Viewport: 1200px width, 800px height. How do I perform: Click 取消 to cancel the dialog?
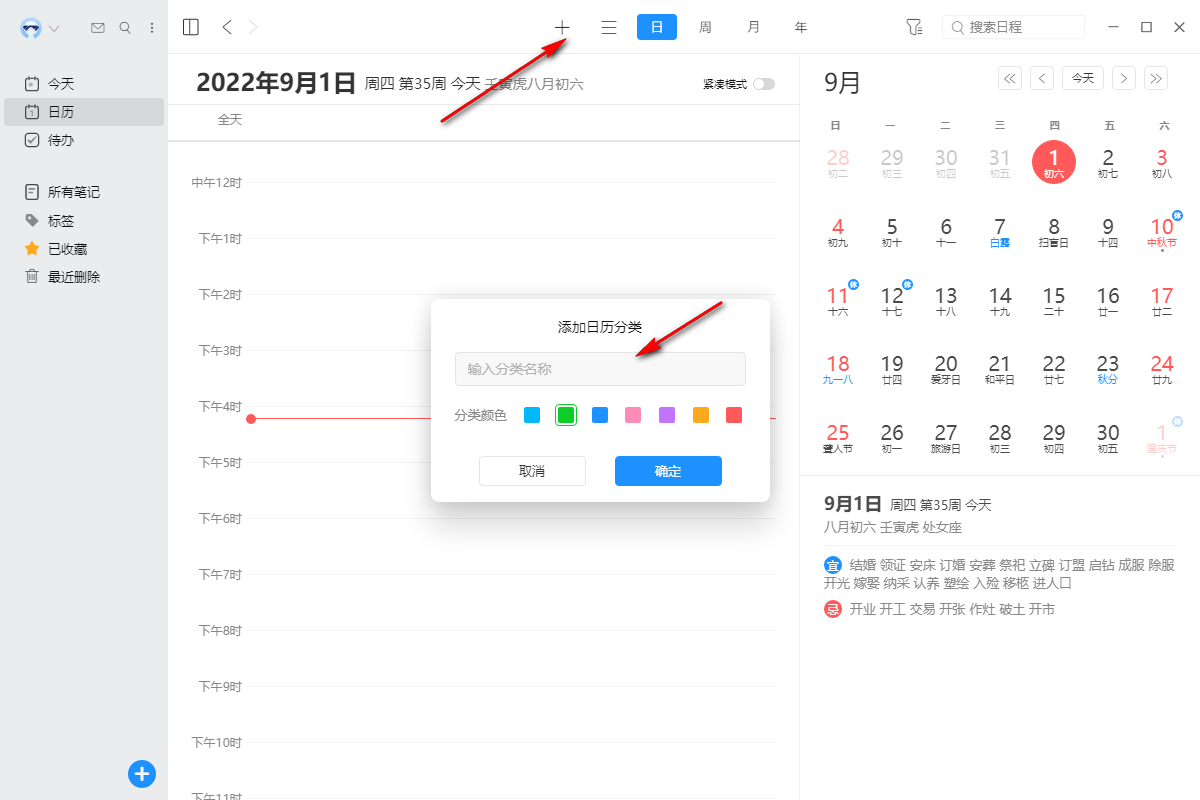532,471
